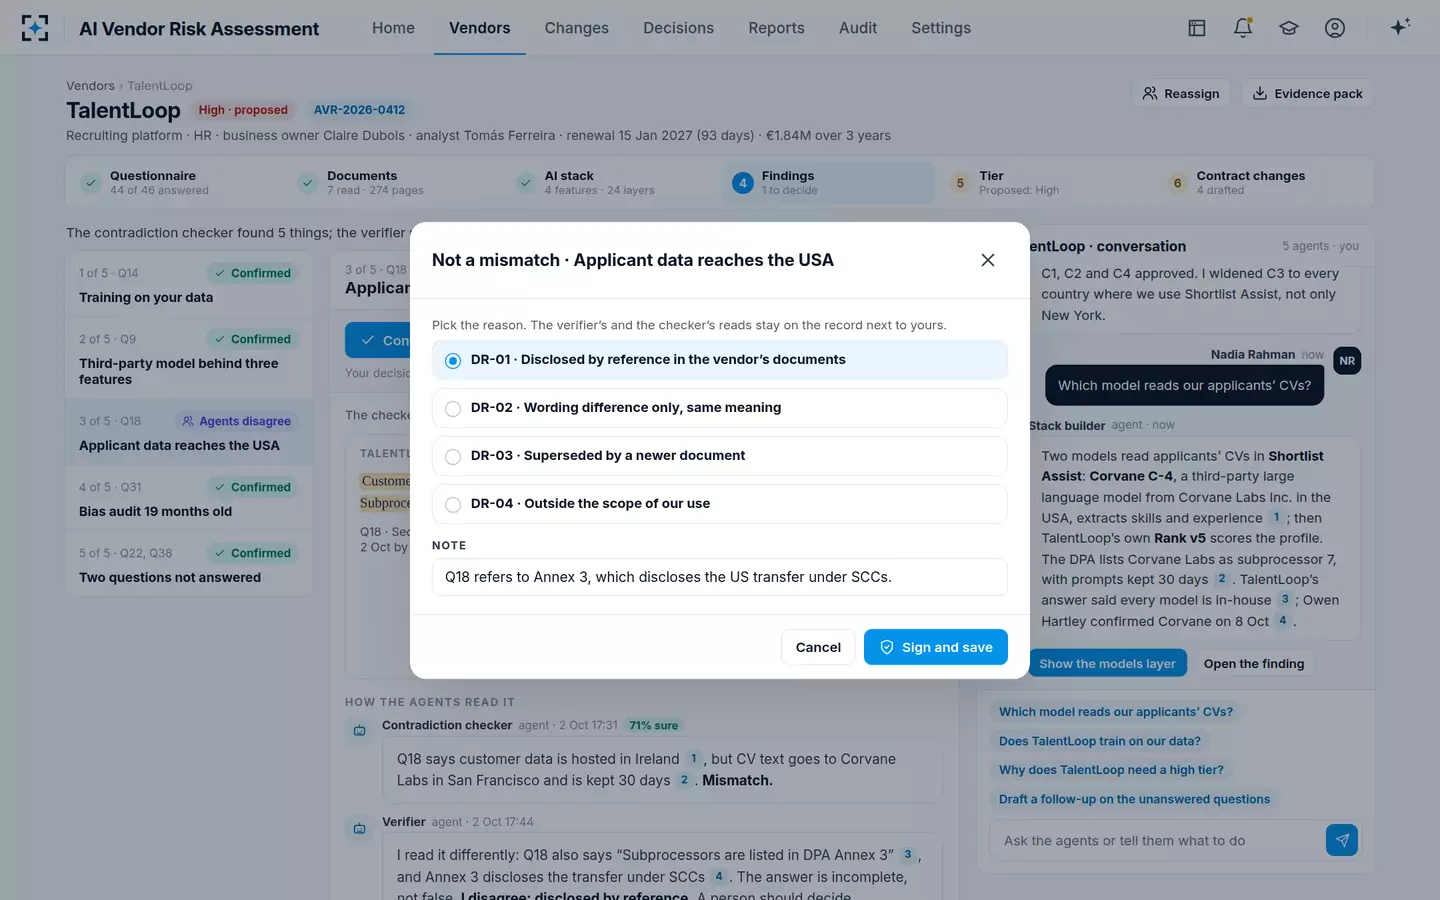This screenshot has height=900, width=1440.
Task: Click Vendors breadcrumb link
Action: (x=90, y=86)
